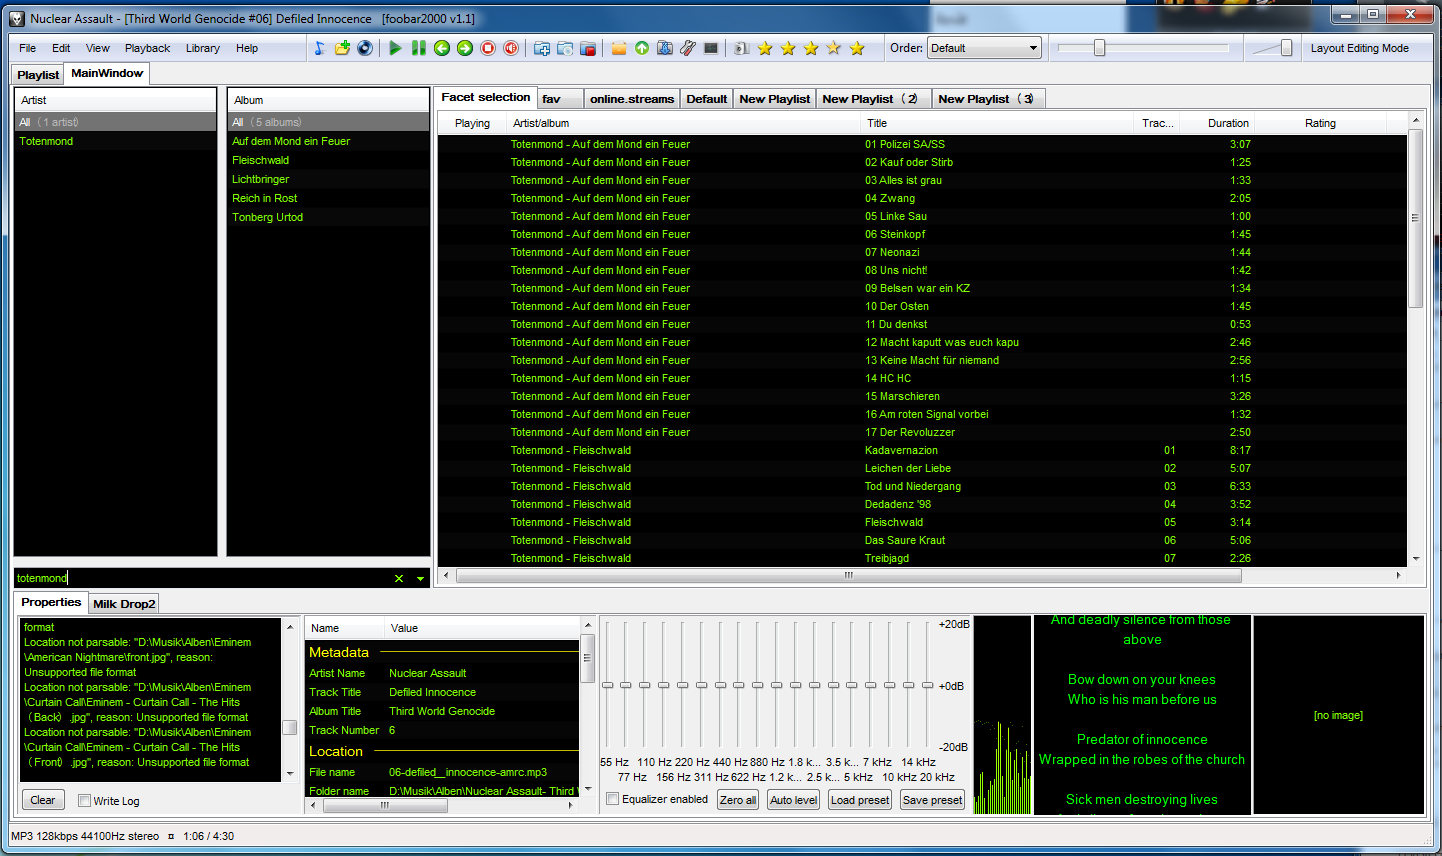The image size is (1442, 856).
Task: Open the New Playlist (3) tab
Action: coord(989,99)
